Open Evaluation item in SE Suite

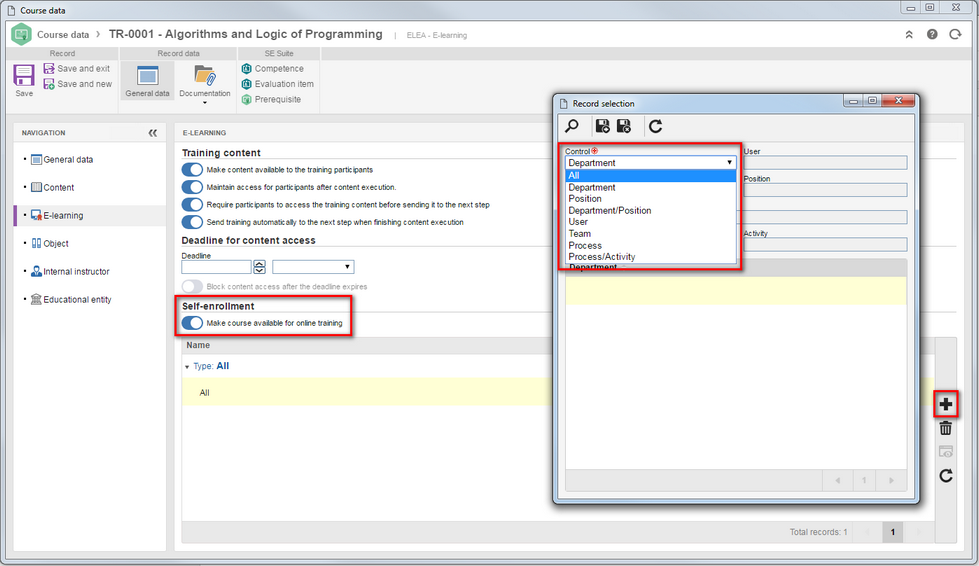pyautogui.click(x=277, y=84)
